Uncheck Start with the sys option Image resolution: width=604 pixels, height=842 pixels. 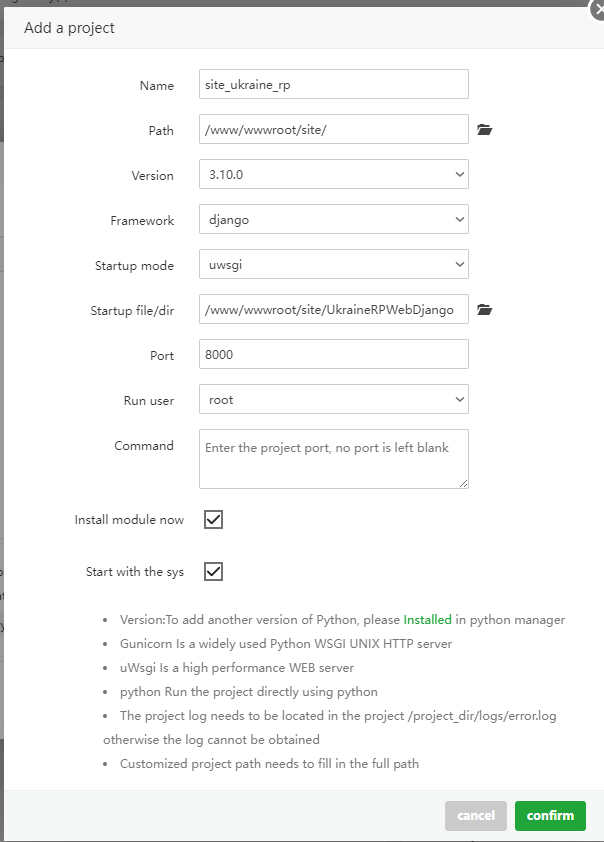pos(213,572)
